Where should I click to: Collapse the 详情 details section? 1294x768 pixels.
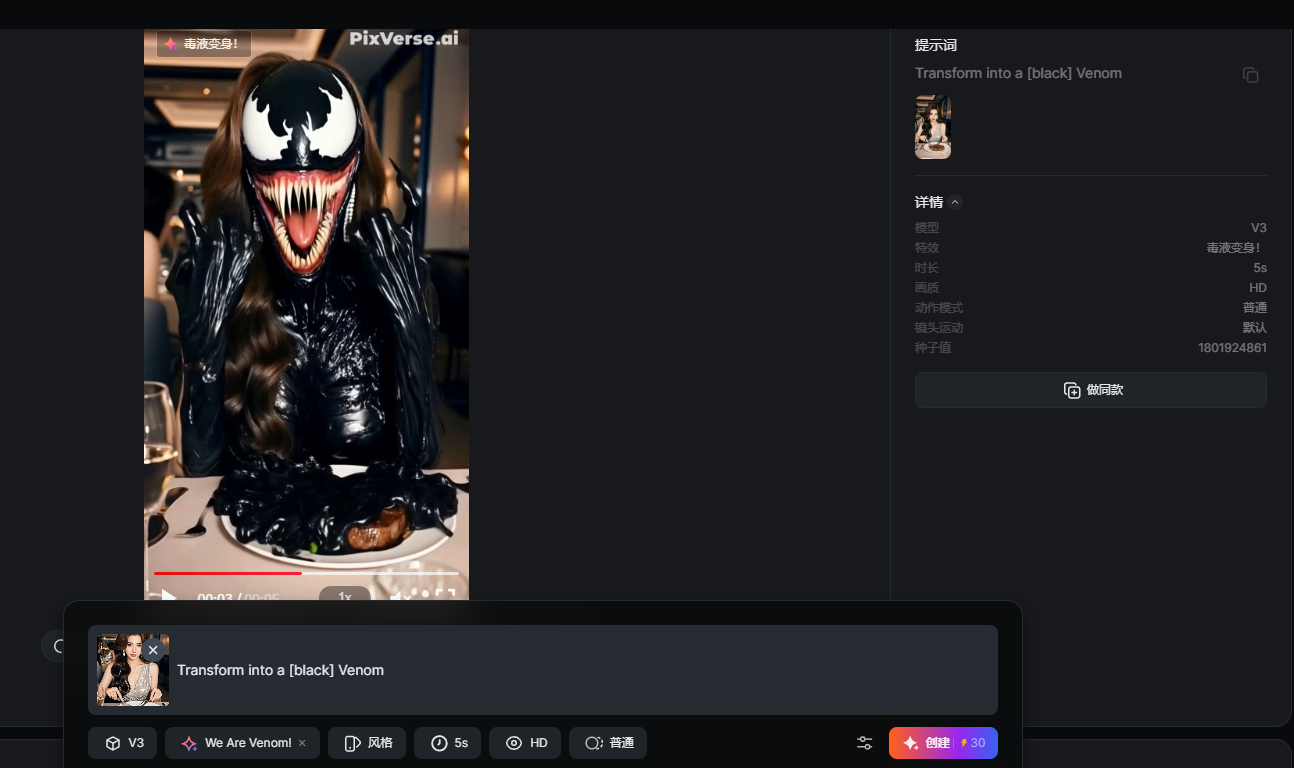pyautogui.click(x=955, y=202)
